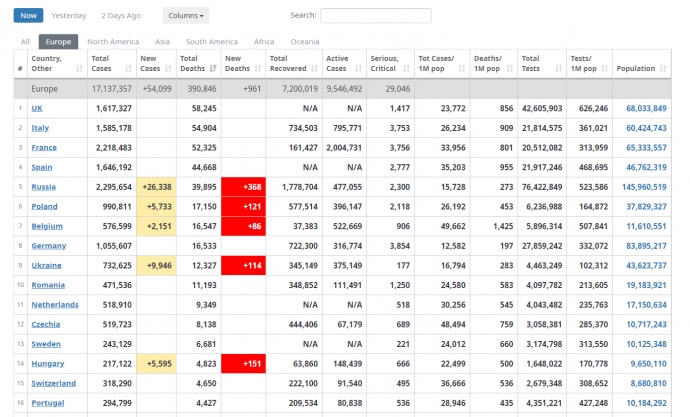Open the Russia country link

pos(44,186)
